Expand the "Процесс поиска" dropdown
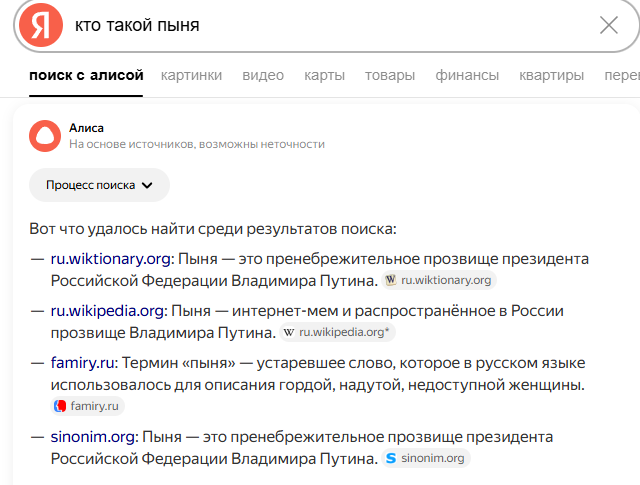This screenshot has height=485, width=640. tap(99, 185)
